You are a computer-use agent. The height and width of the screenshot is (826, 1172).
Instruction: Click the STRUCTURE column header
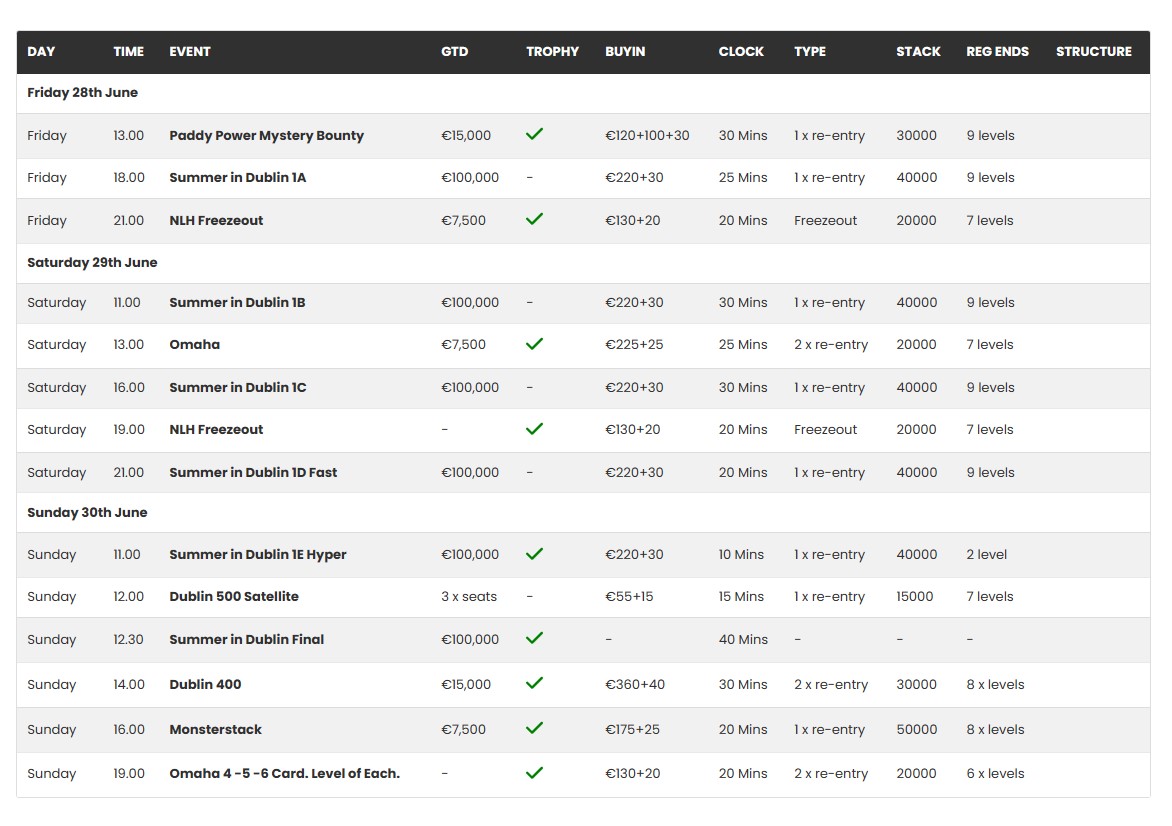pos(1093,52)
